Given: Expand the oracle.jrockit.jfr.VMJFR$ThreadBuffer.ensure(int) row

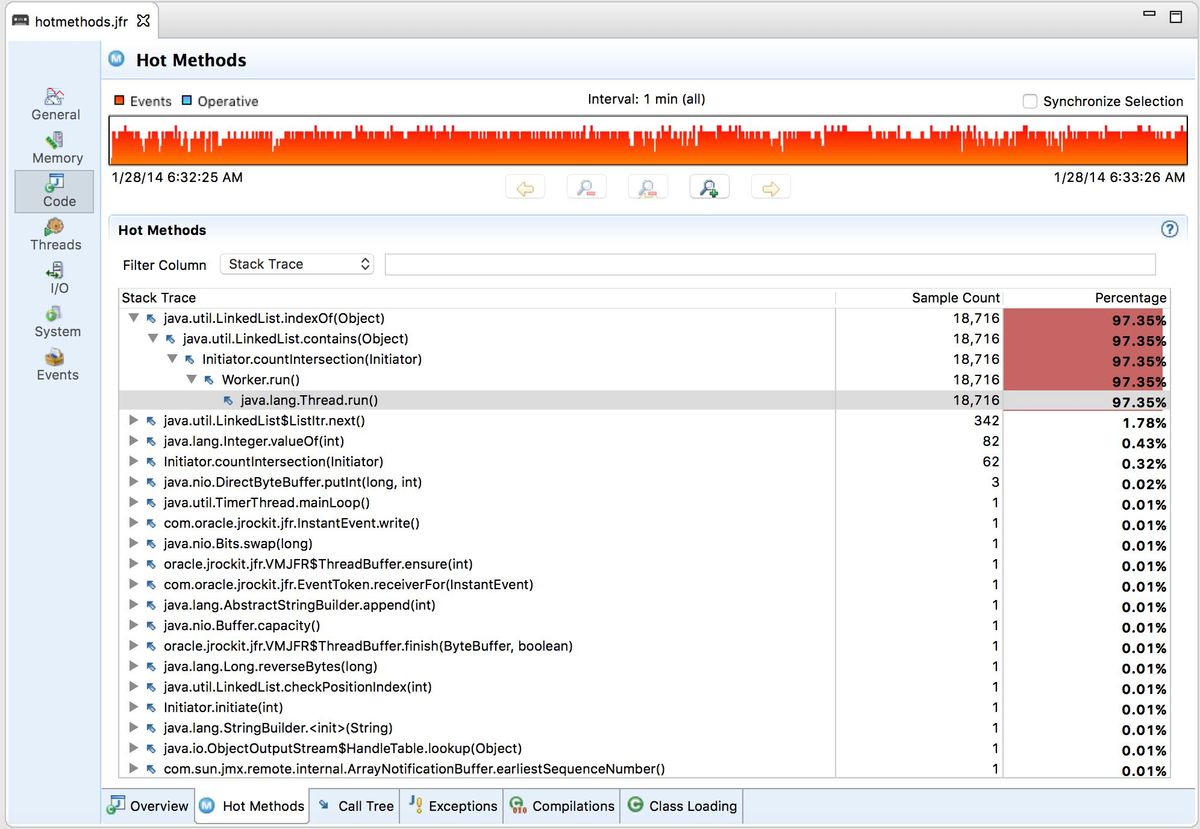Looking at the screenshot, I should 133,564.
